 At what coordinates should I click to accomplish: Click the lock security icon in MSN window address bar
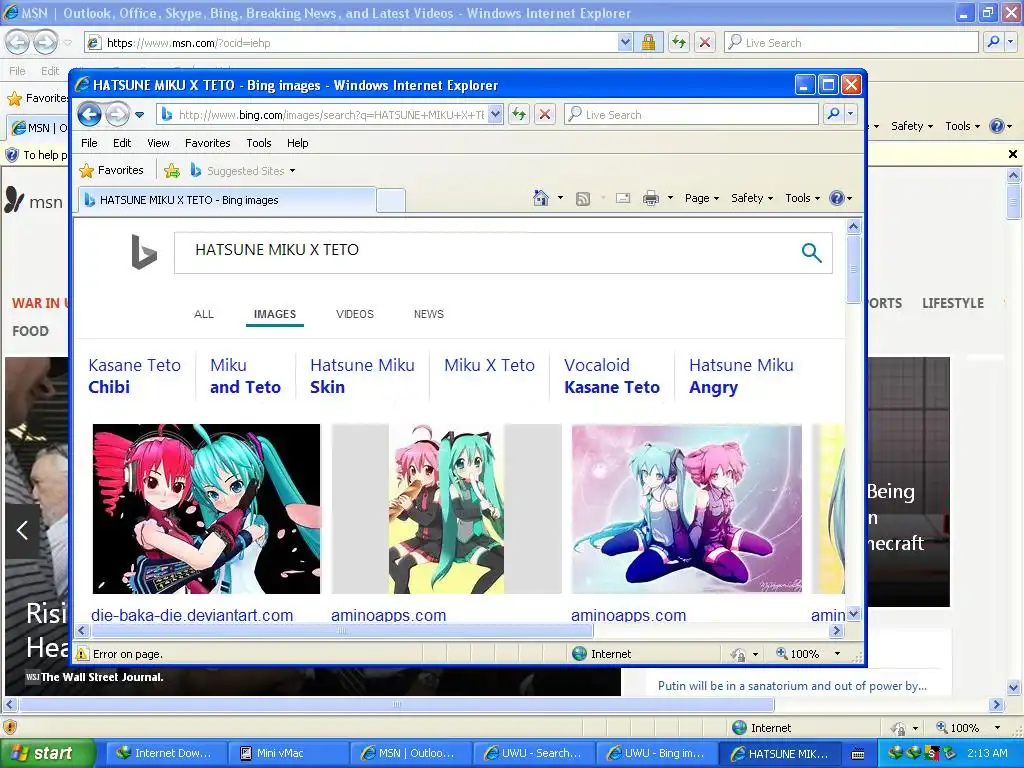click(x=648, y=42)
